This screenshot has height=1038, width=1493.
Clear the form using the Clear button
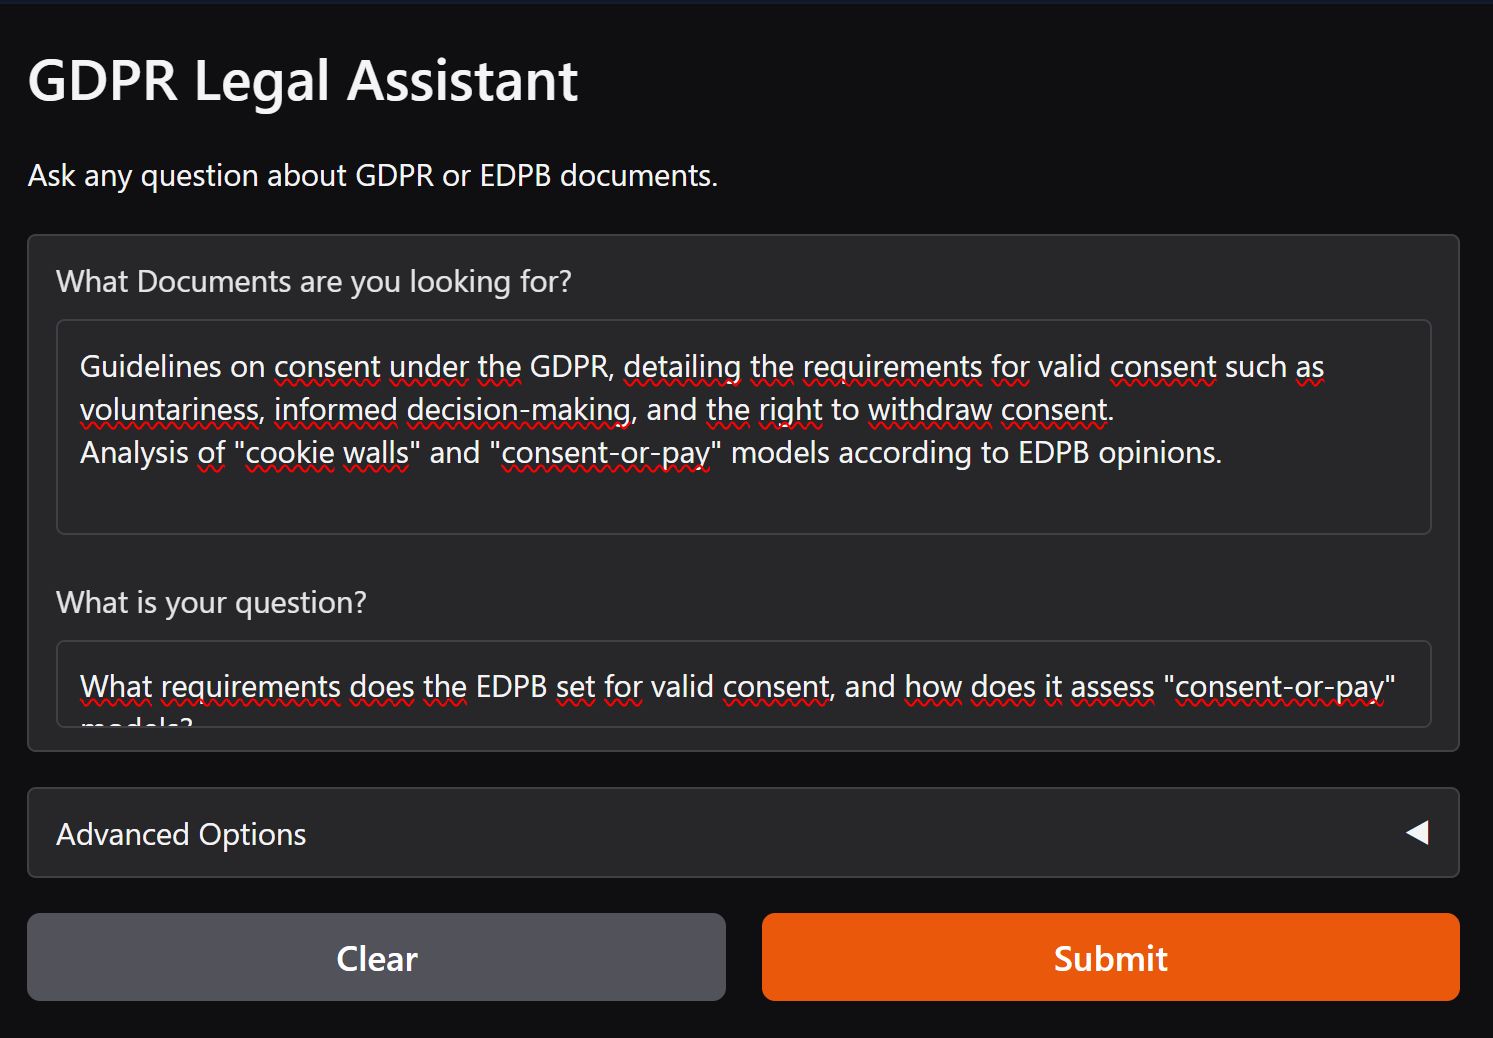(377, 957)
